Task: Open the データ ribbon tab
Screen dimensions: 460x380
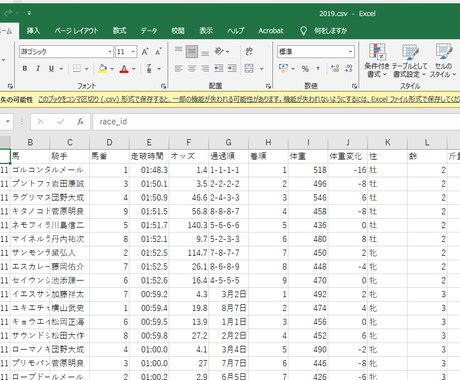Action: coord(149,31)
